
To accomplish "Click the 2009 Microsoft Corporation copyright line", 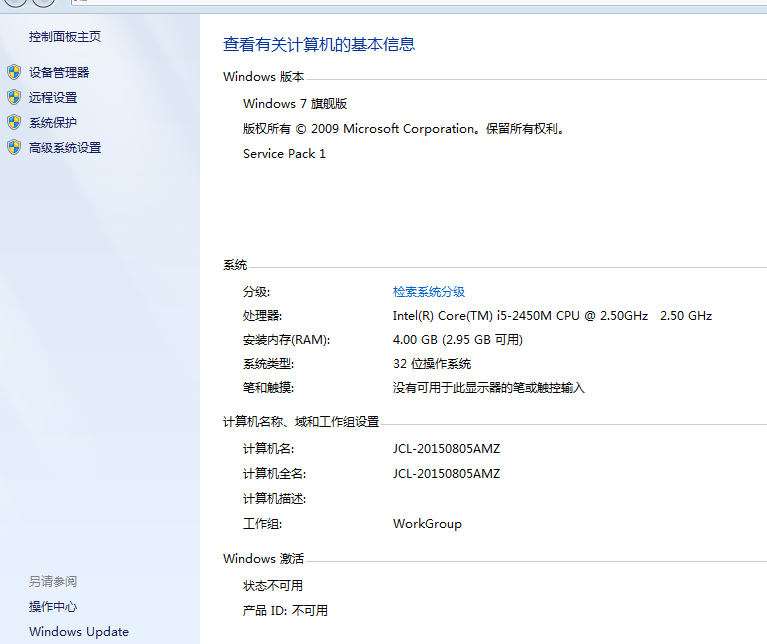I will (404, 129).
